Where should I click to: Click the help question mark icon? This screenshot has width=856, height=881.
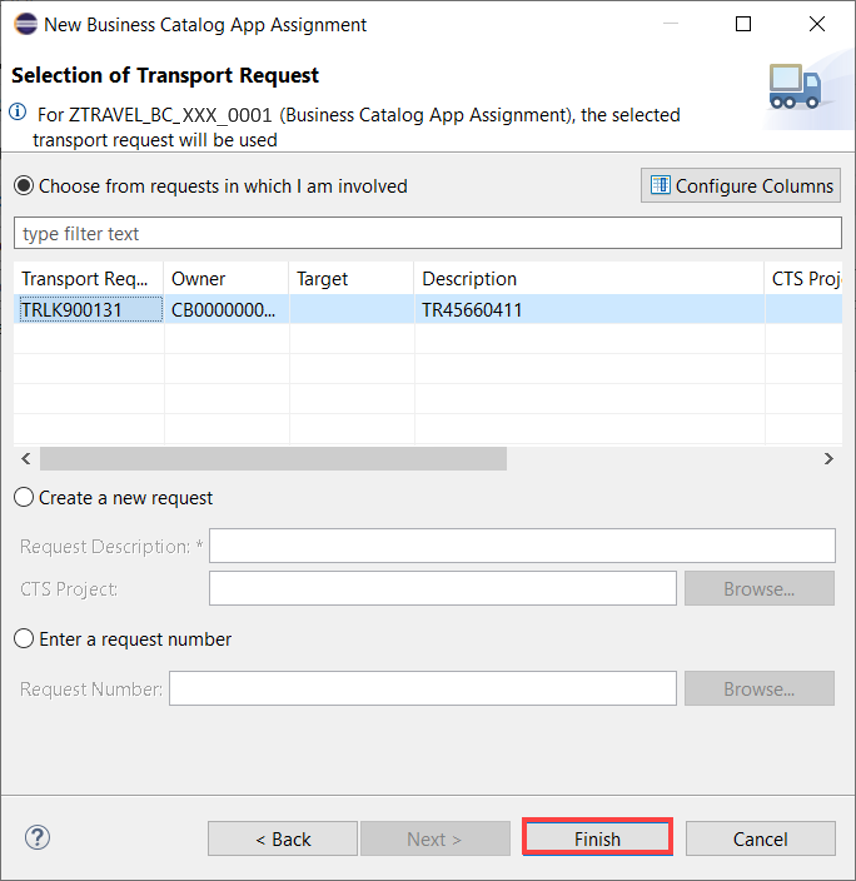pyautogui.click(x=37, y=838)
